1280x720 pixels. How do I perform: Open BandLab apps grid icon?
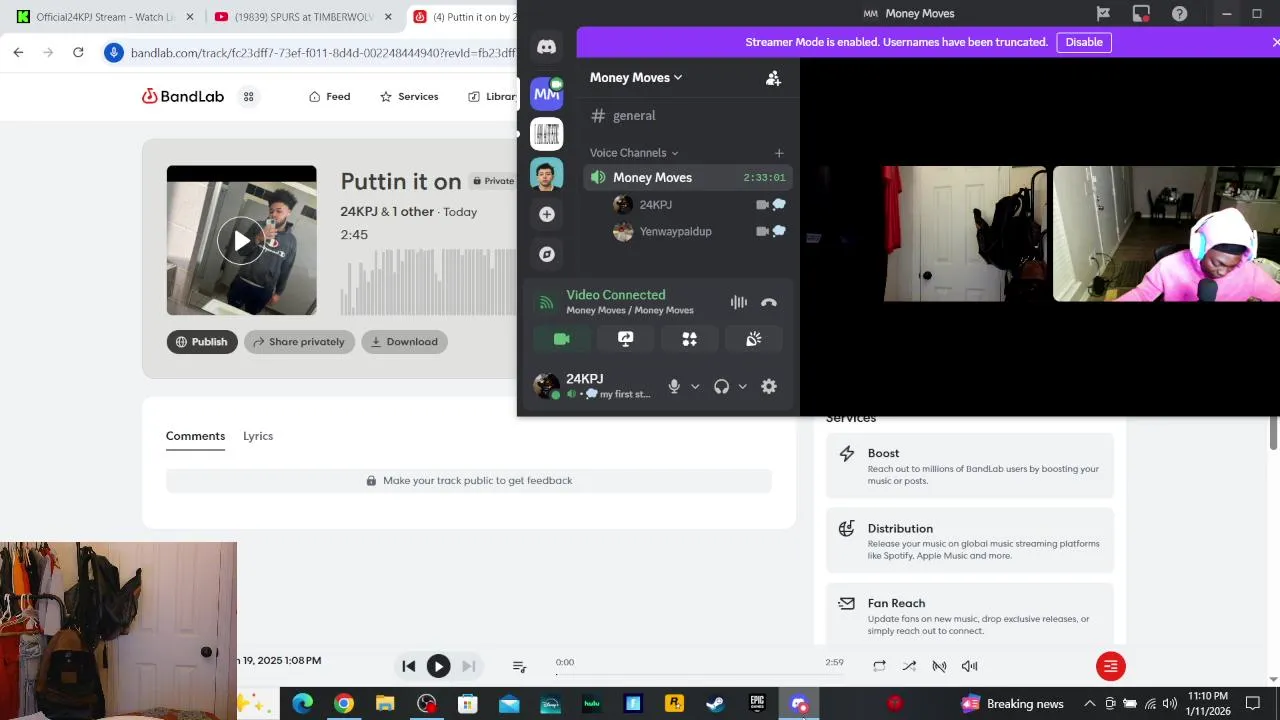[x=248, y=97]
